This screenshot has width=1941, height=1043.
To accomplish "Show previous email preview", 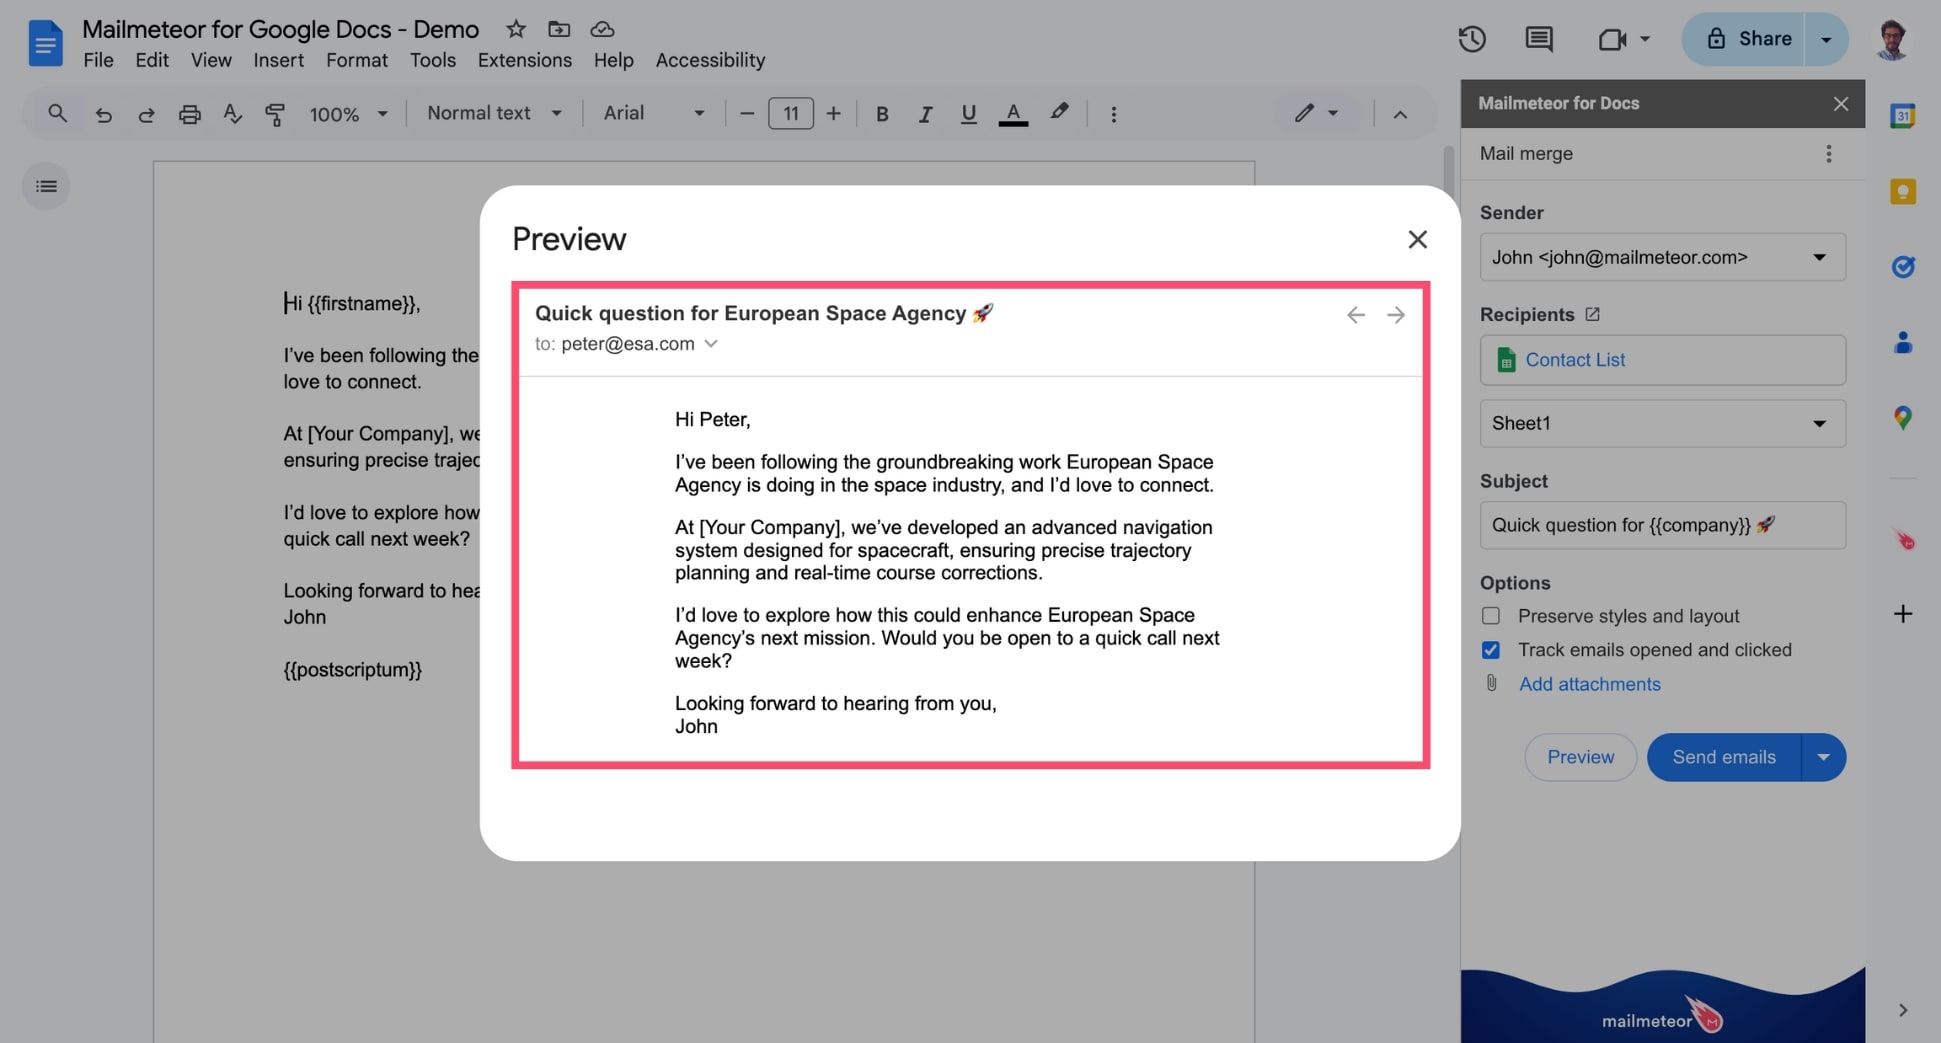I will 1355,315.
